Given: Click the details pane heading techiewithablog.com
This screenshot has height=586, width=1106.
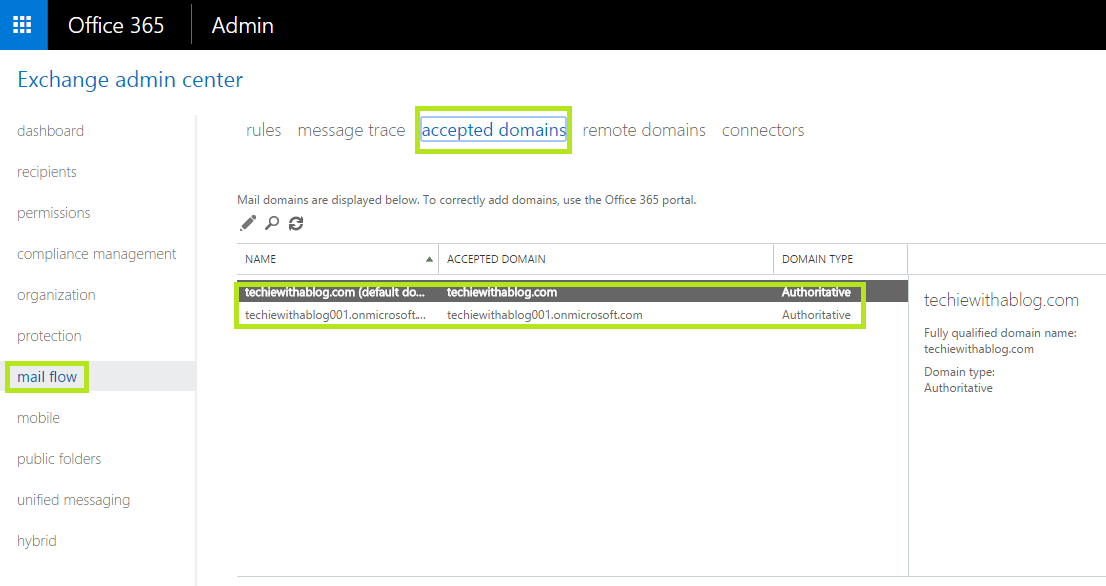Looking at the screenshot, I should [x=1001, y=300].
